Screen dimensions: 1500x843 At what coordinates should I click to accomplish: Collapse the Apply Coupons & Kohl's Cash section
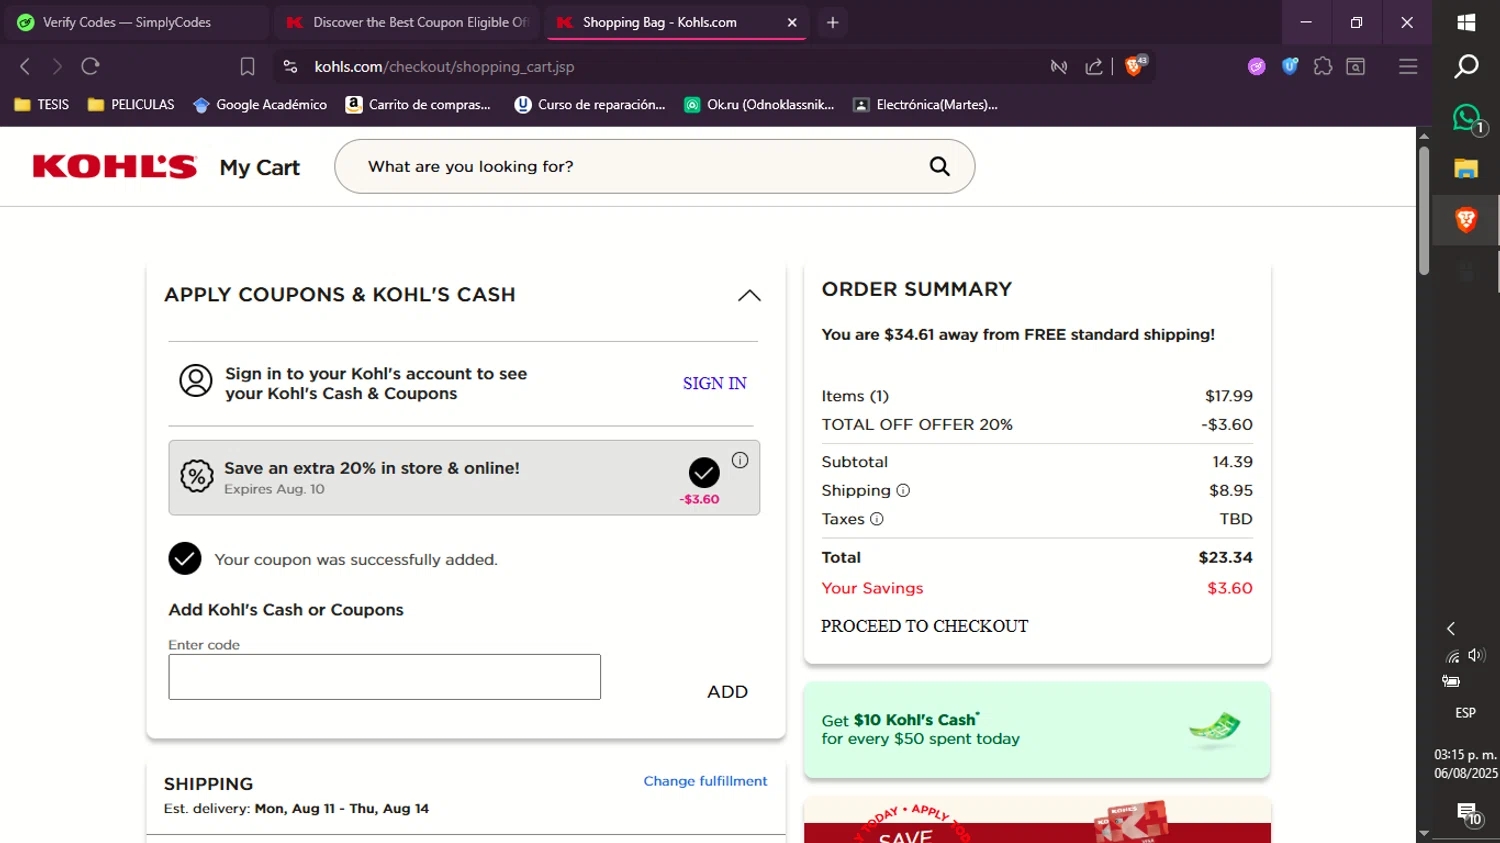click(749, 295)
